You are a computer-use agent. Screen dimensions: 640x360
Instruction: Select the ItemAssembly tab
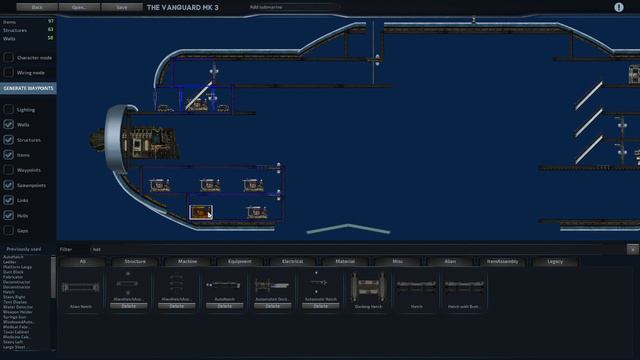tap(502, 261)
